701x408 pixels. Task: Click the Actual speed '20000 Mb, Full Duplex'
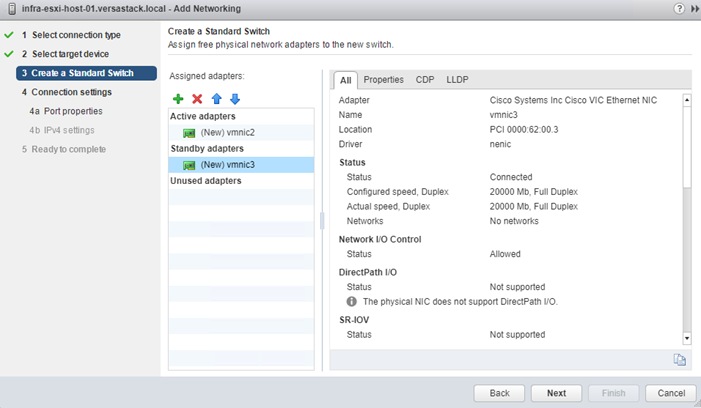(x=533, y=206)
